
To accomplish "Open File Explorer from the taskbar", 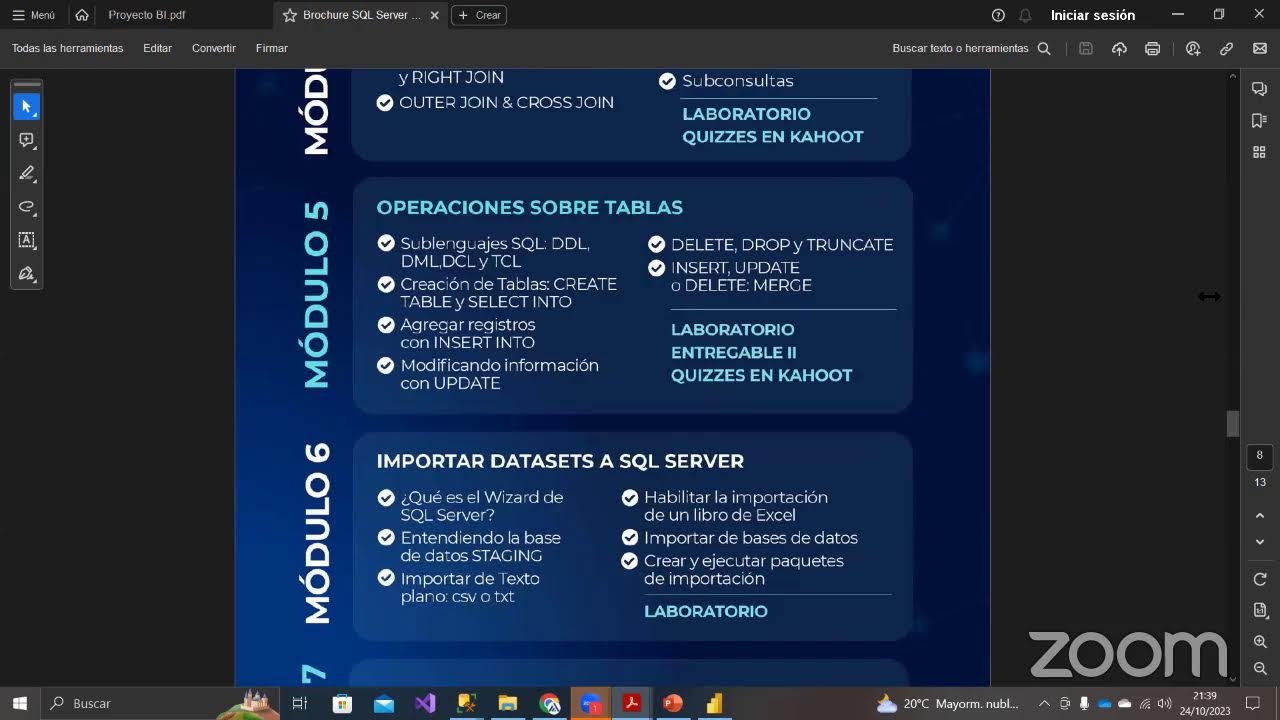I will tap(508, 703).
